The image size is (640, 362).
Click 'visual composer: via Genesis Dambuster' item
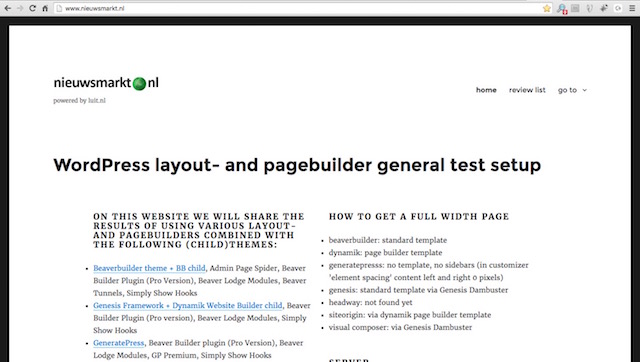(400, 327)
